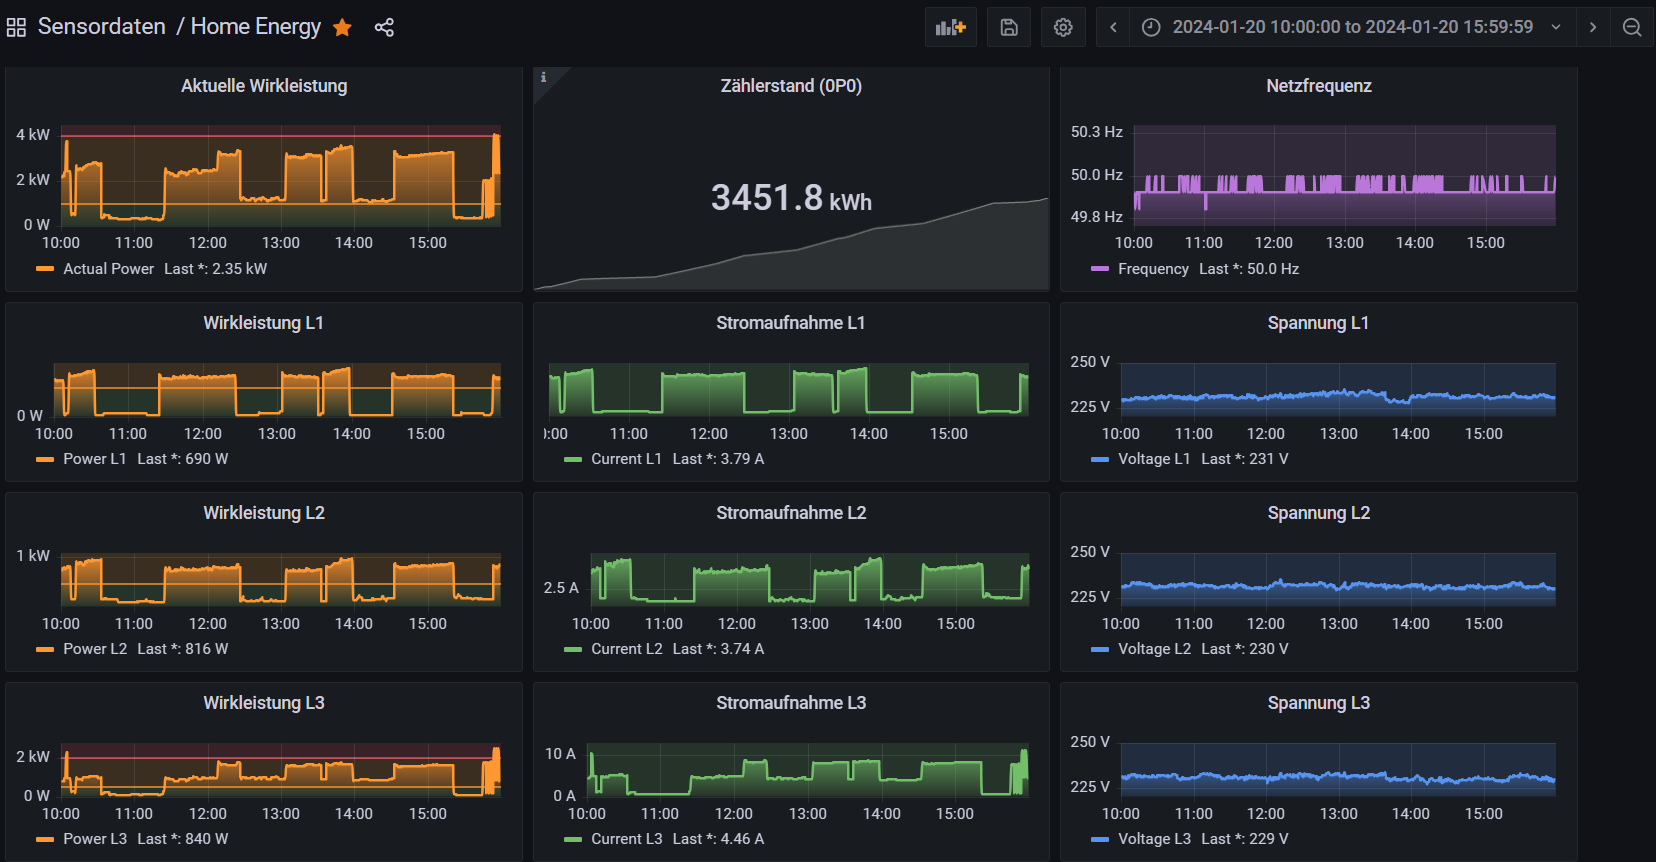The width and height of the screenshot is (1656, 862).
Task: Click the 4 kW axis label
Action: click(x=33, y=135)
